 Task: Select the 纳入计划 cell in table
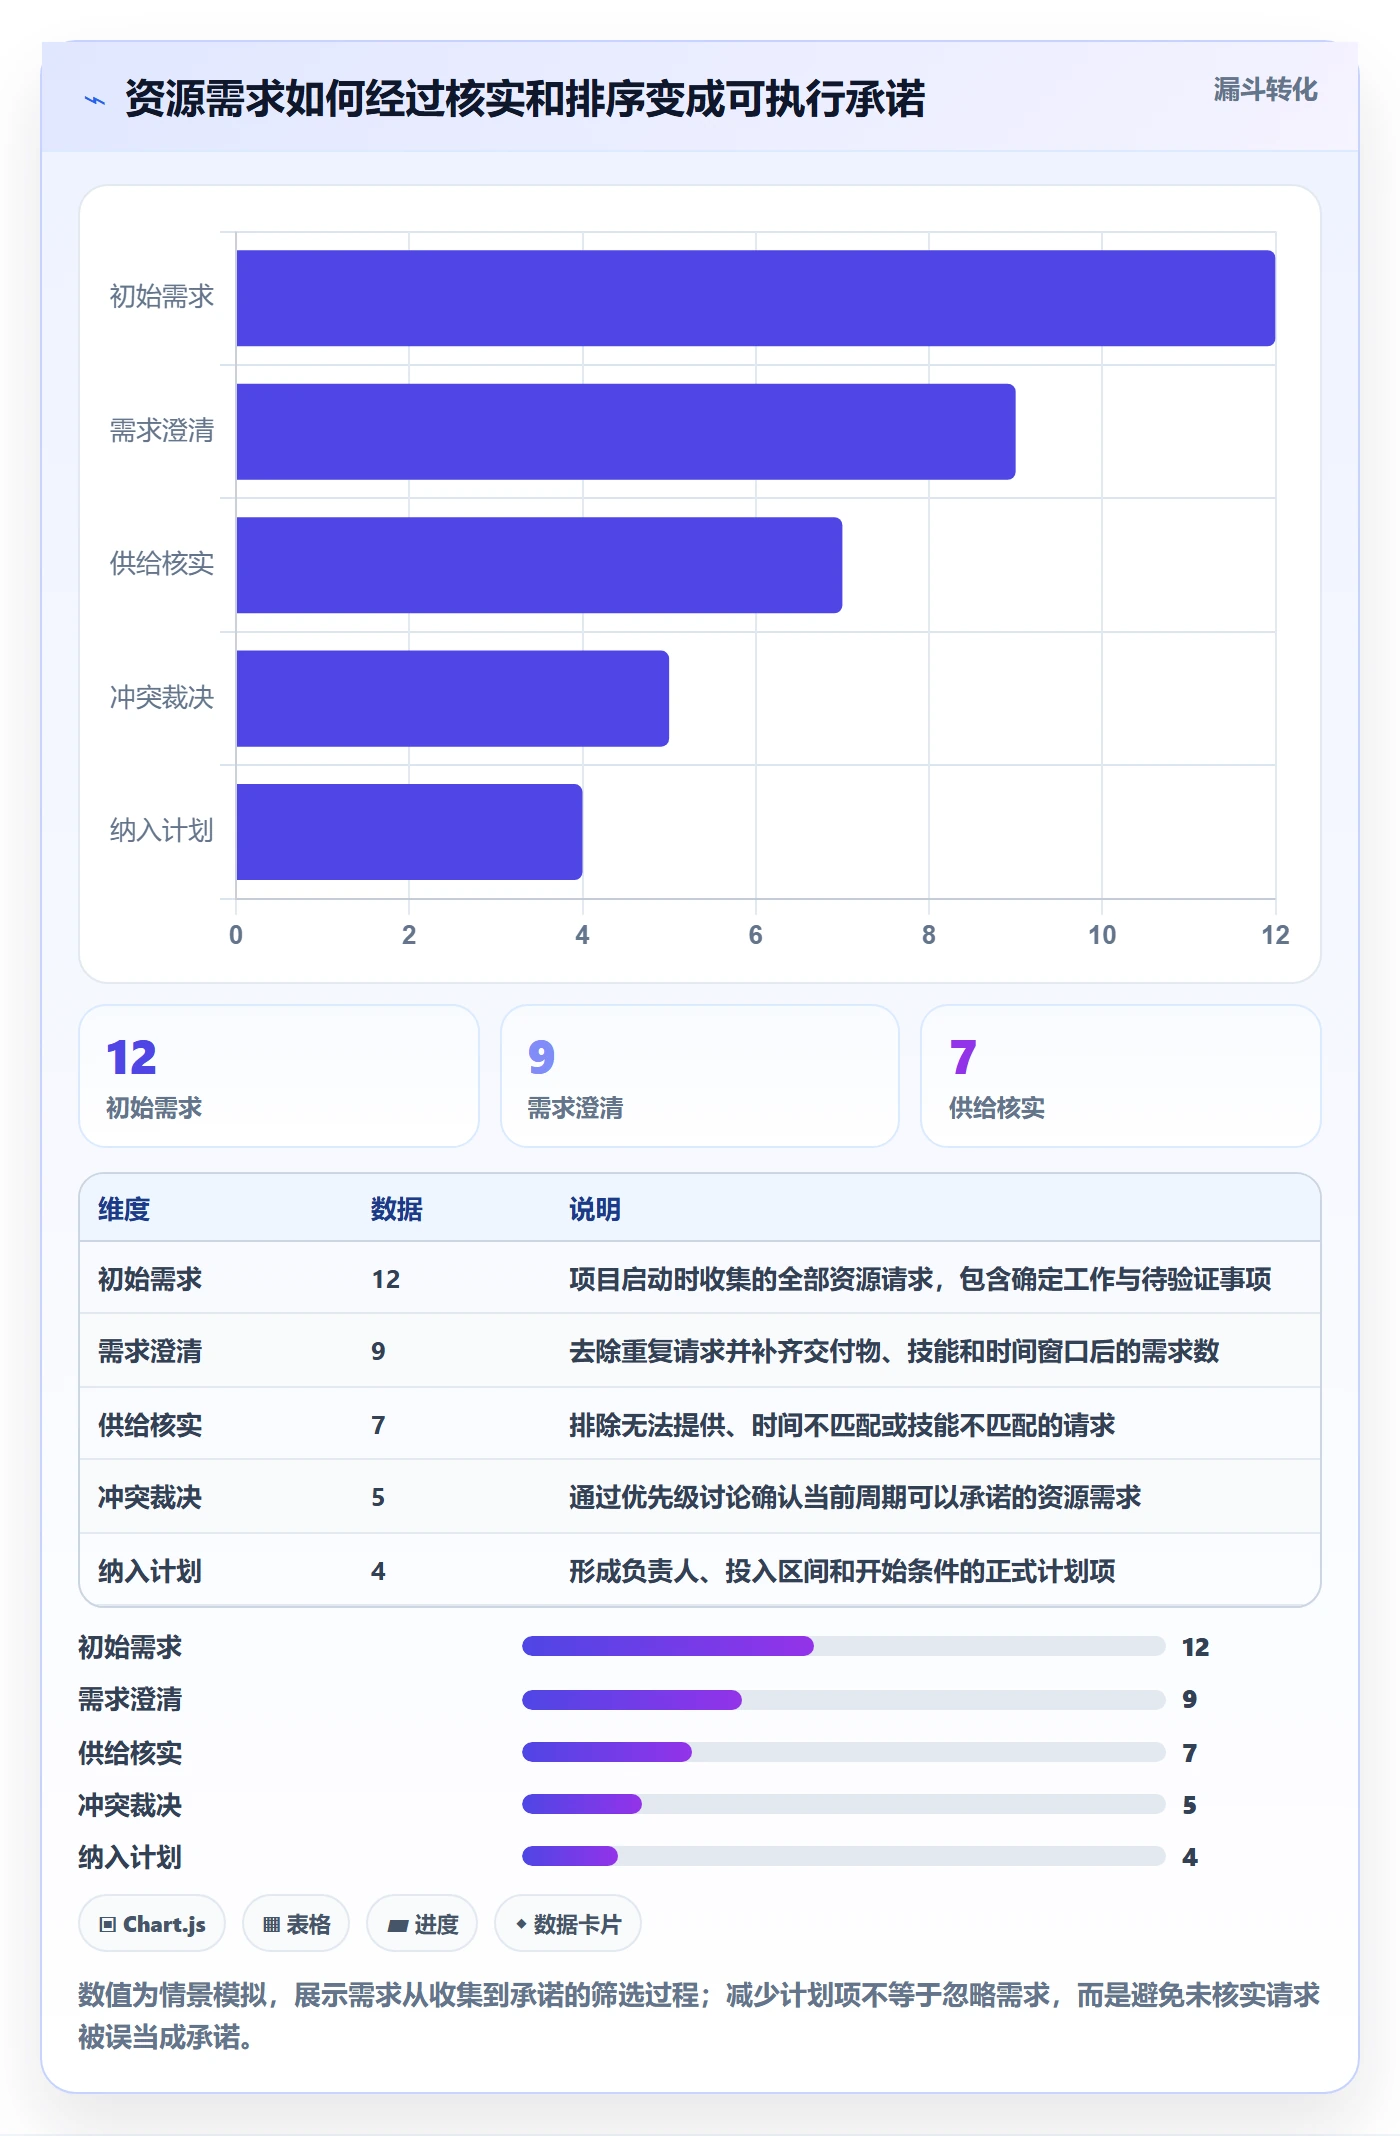(150, 1571)
